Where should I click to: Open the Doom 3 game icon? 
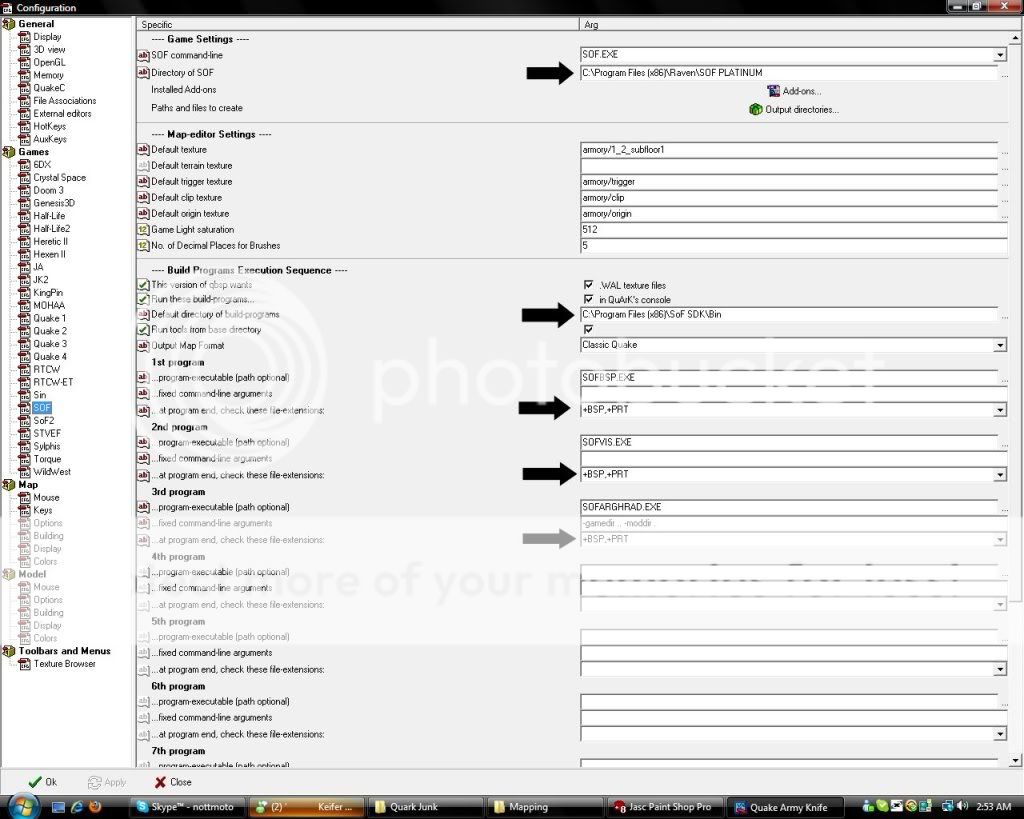pyautogui.click(x=24, y=191)
